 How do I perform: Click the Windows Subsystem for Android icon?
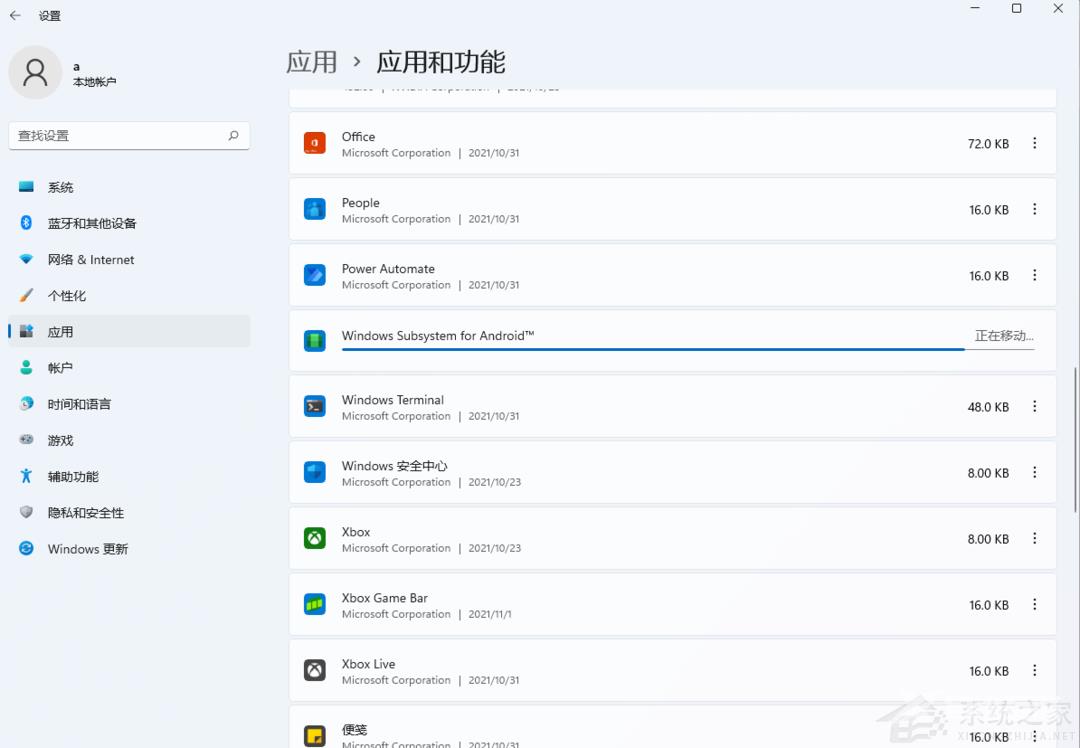[314, 341]
